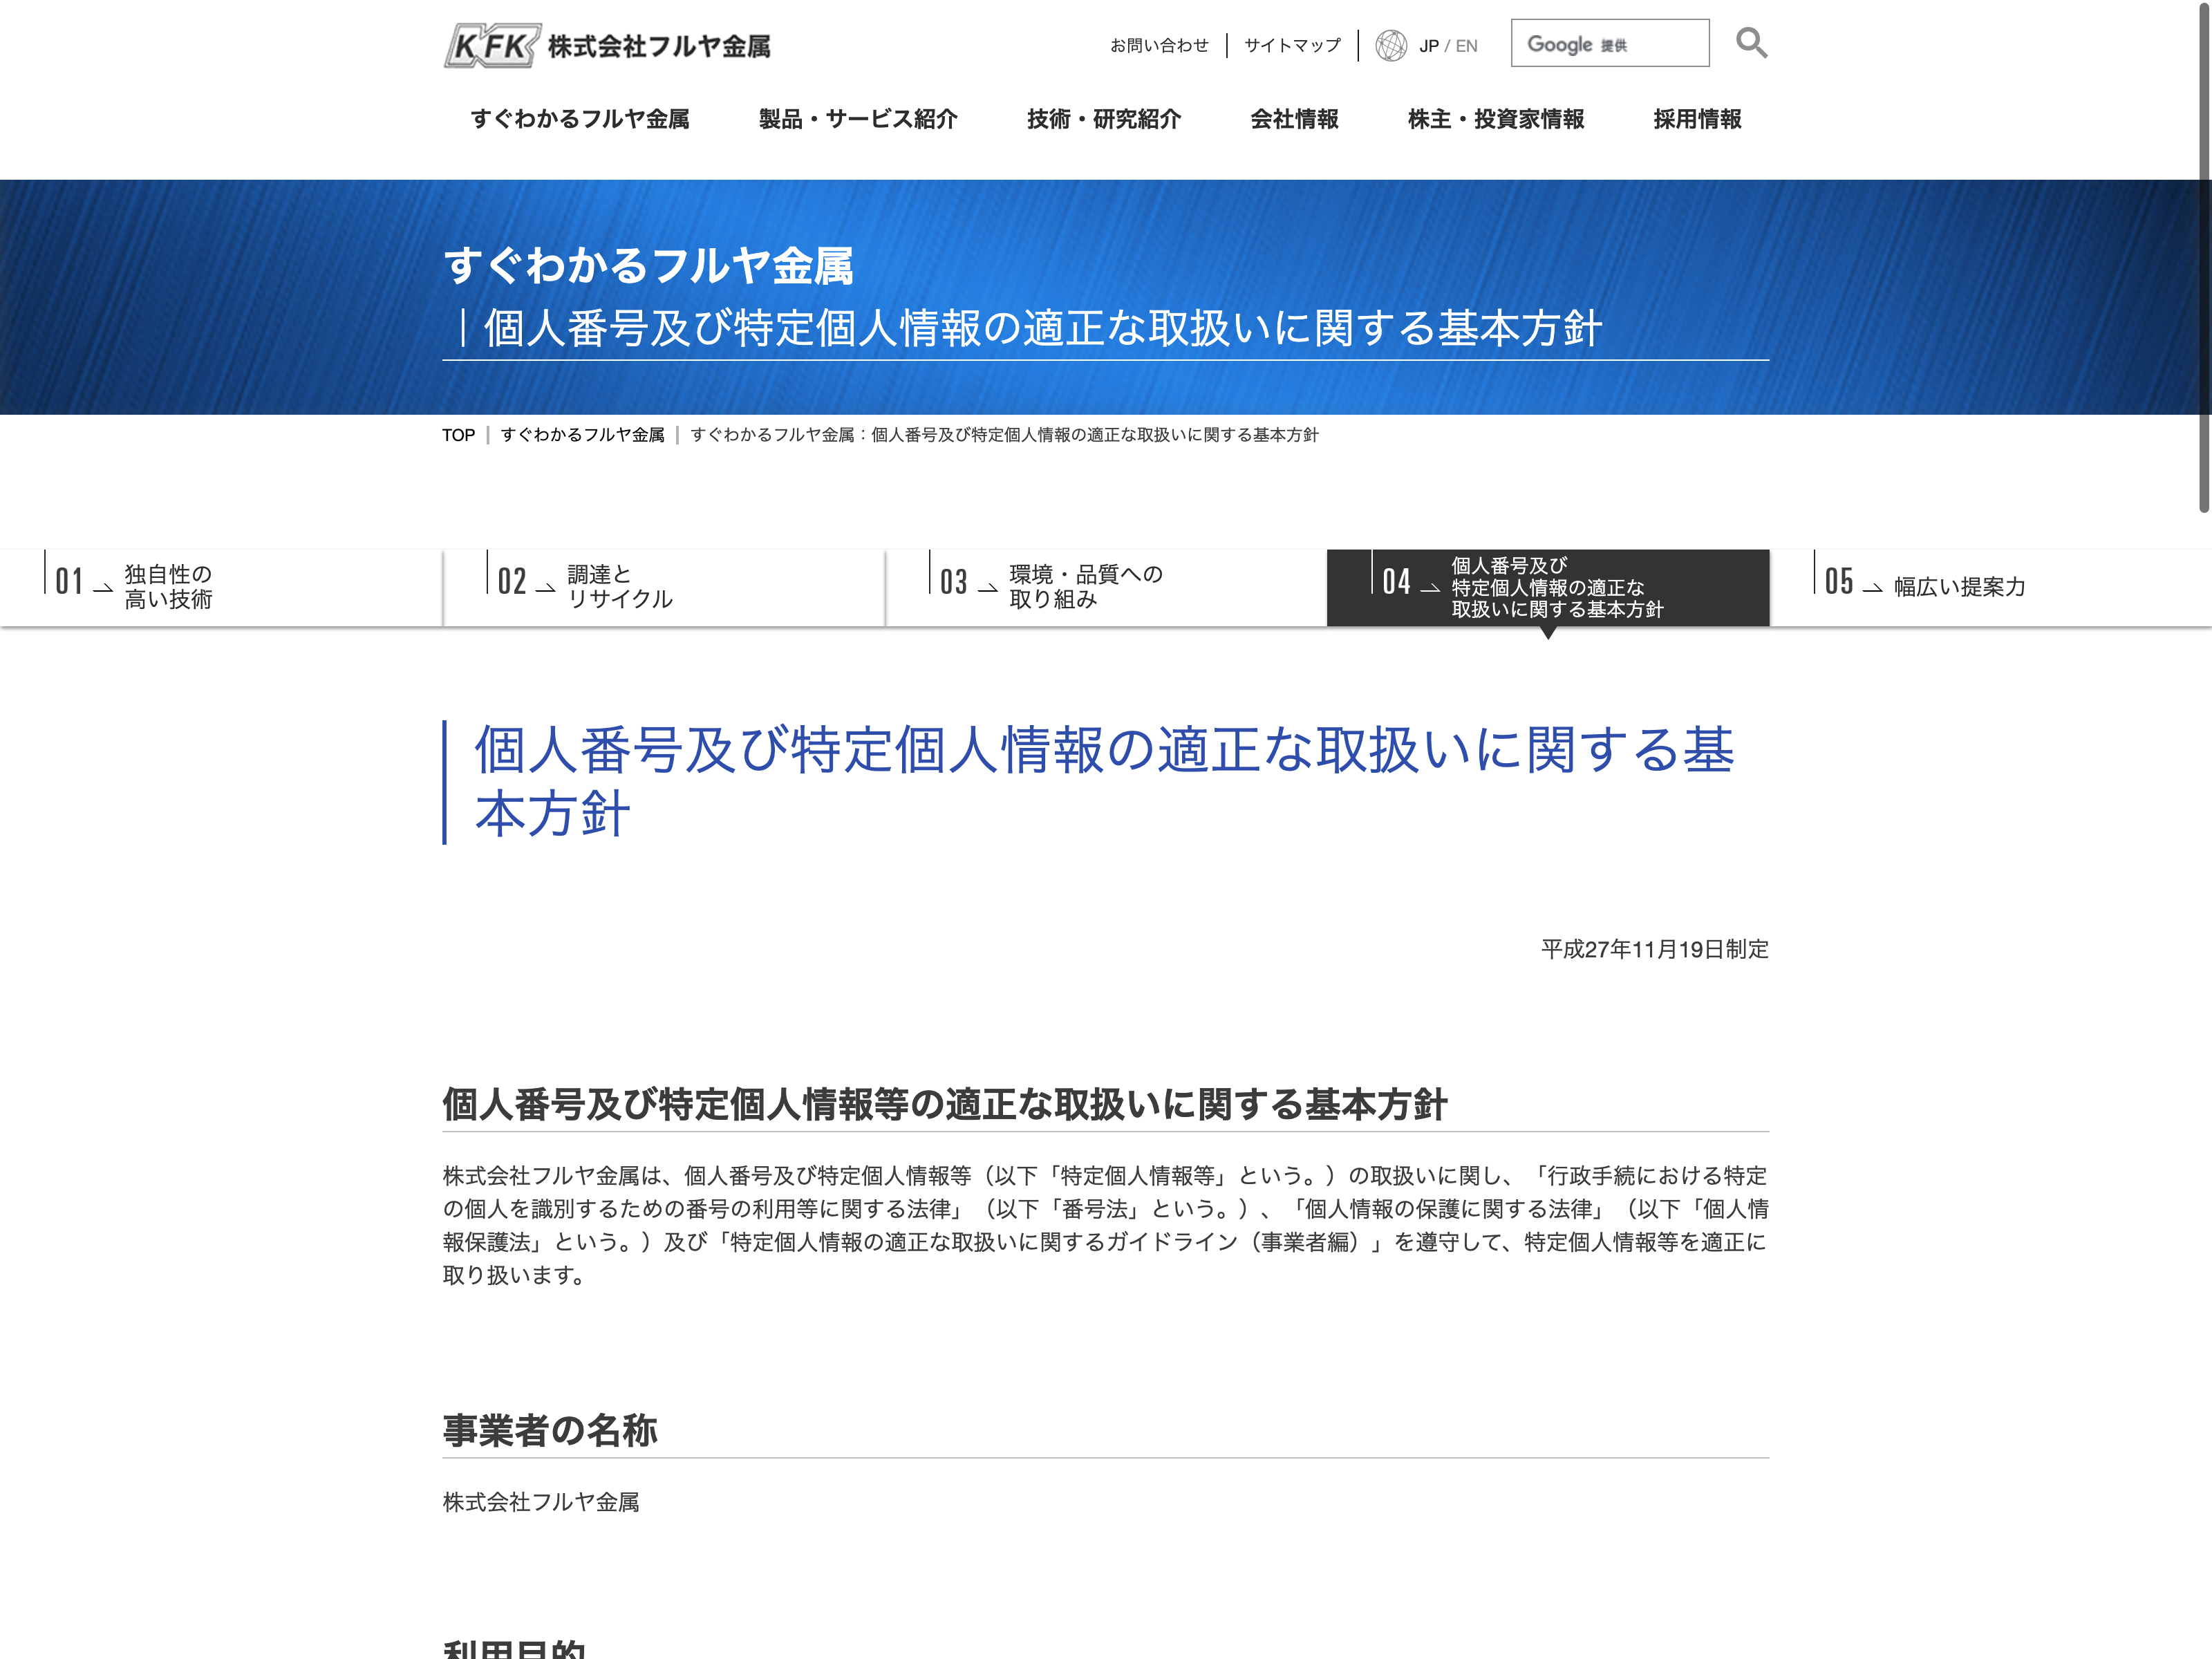The height and width of the screenshot is (1659, 2212).
Task: Open 製品・サービス紹介 menu item
Action: point(857,119)
